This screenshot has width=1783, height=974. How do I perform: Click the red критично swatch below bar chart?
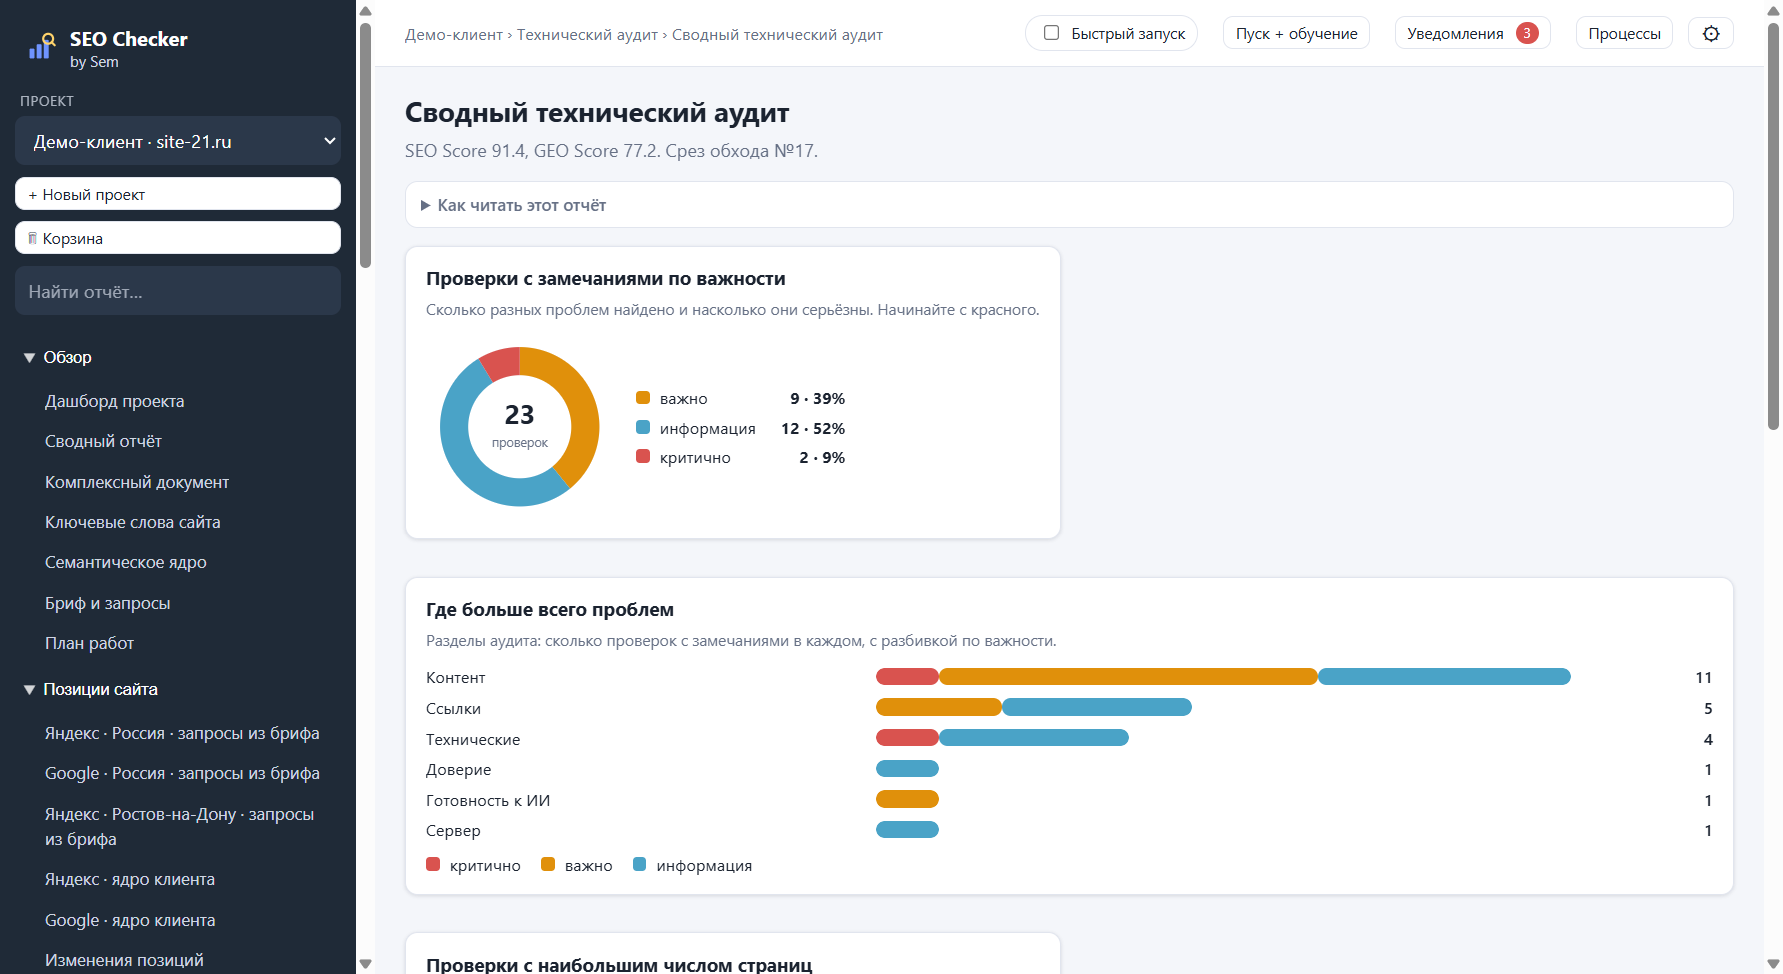[x=433, y=864]
